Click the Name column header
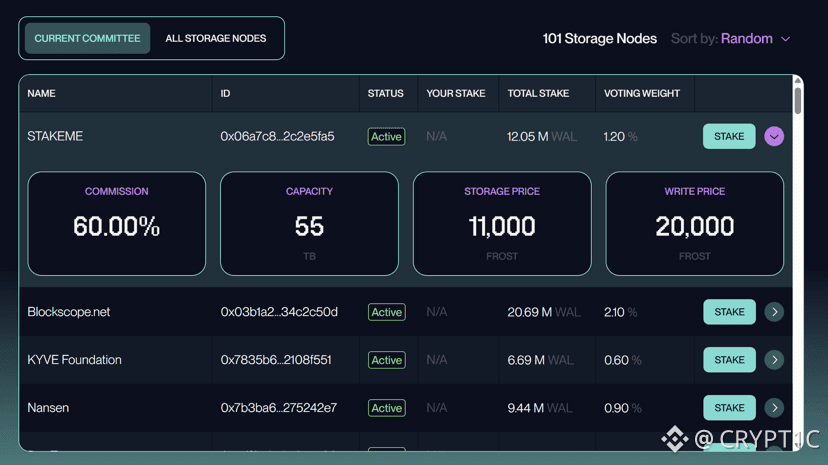 pyautogui.click(x=41, y=93)
